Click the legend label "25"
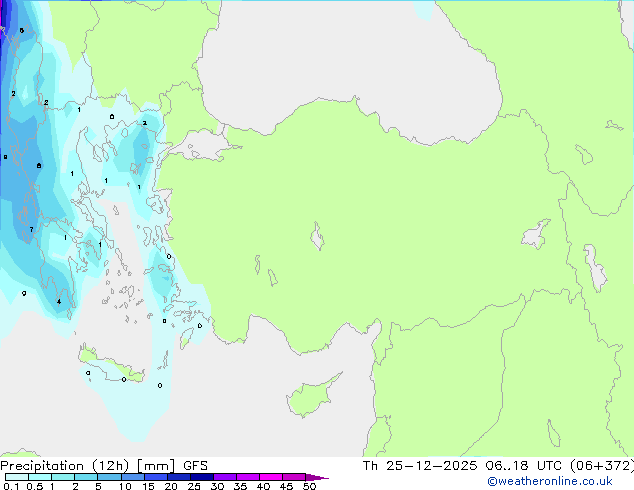Image resolution: width=634 pixels, height=490 pixels. click(194, 486)
